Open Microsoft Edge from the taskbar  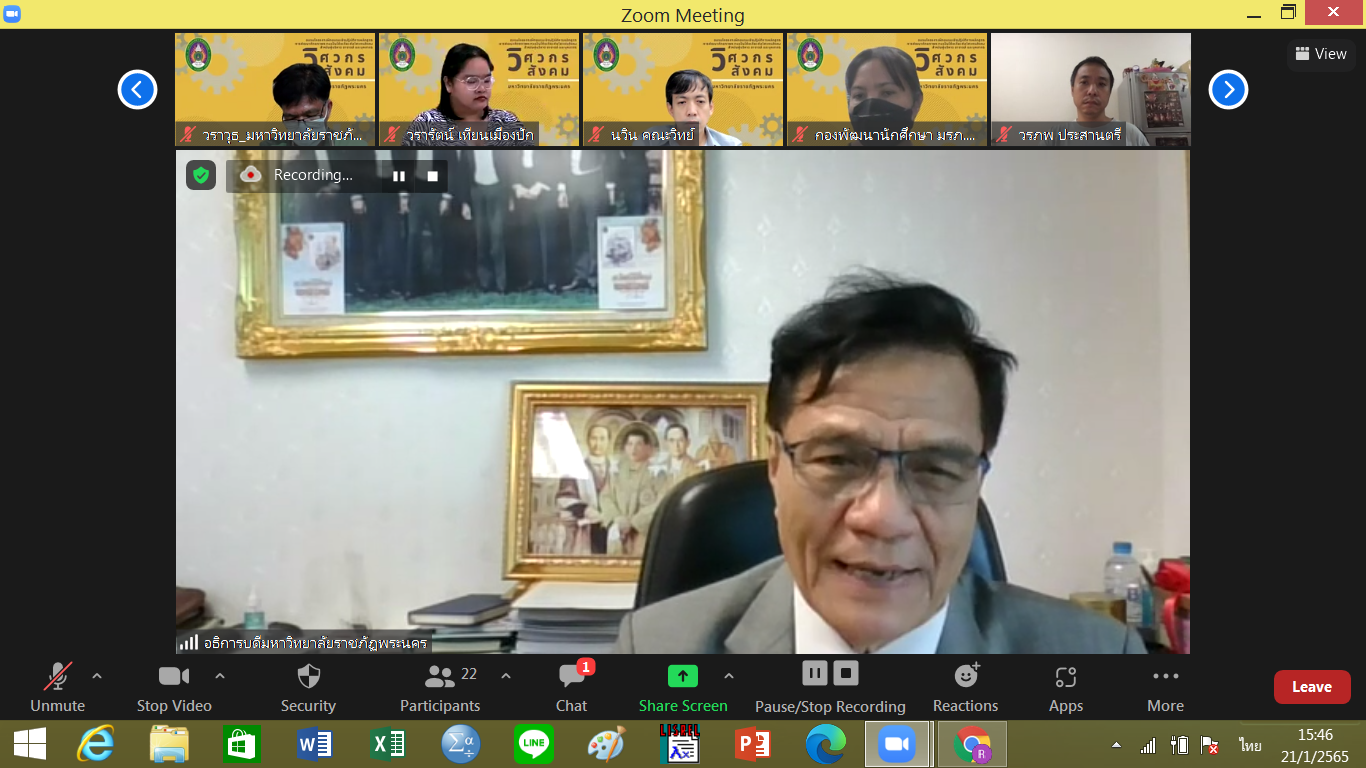point(825,745)
